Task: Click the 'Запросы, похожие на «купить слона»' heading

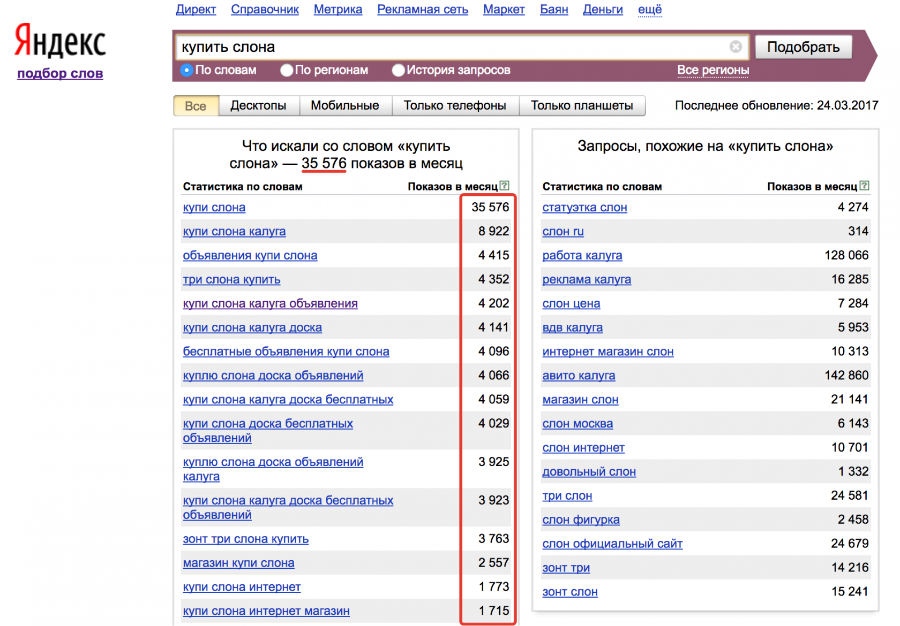Action: (705, 146)
